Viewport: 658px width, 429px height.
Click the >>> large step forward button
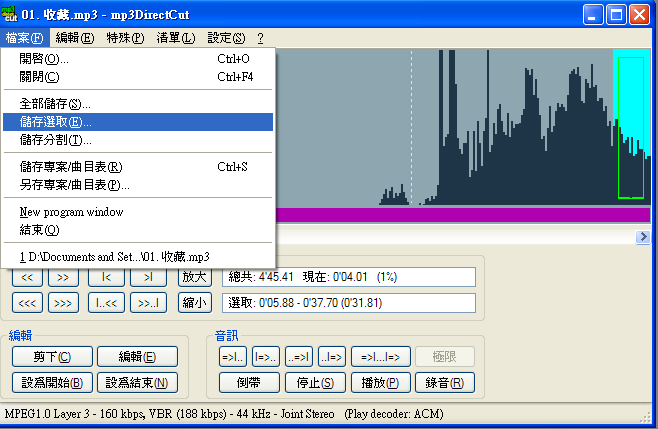click(x=63, y=302)
